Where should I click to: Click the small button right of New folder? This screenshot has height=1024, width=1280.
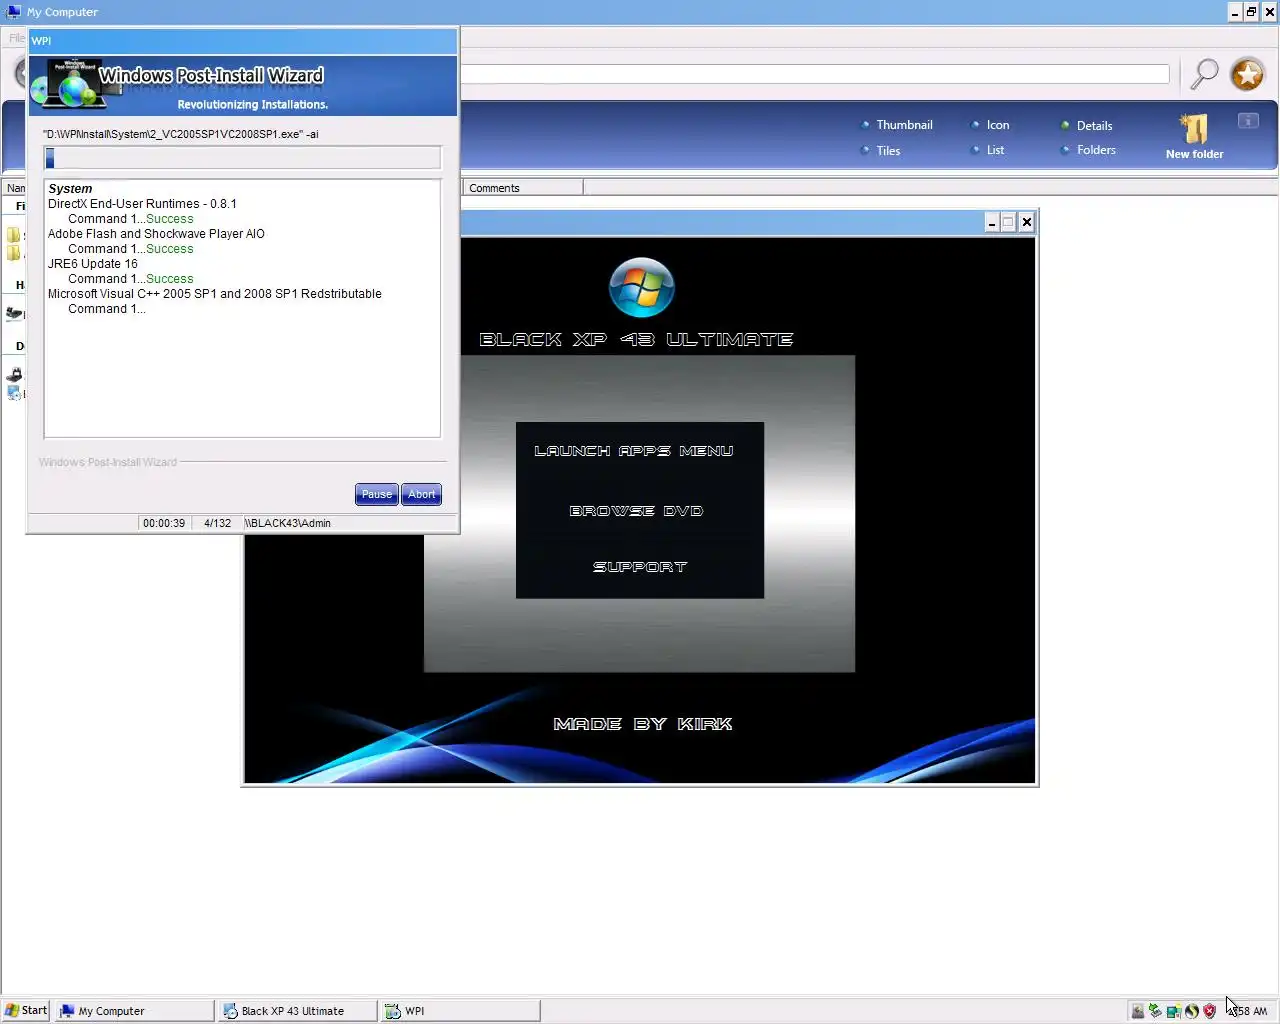click(x=1248, y=121)
